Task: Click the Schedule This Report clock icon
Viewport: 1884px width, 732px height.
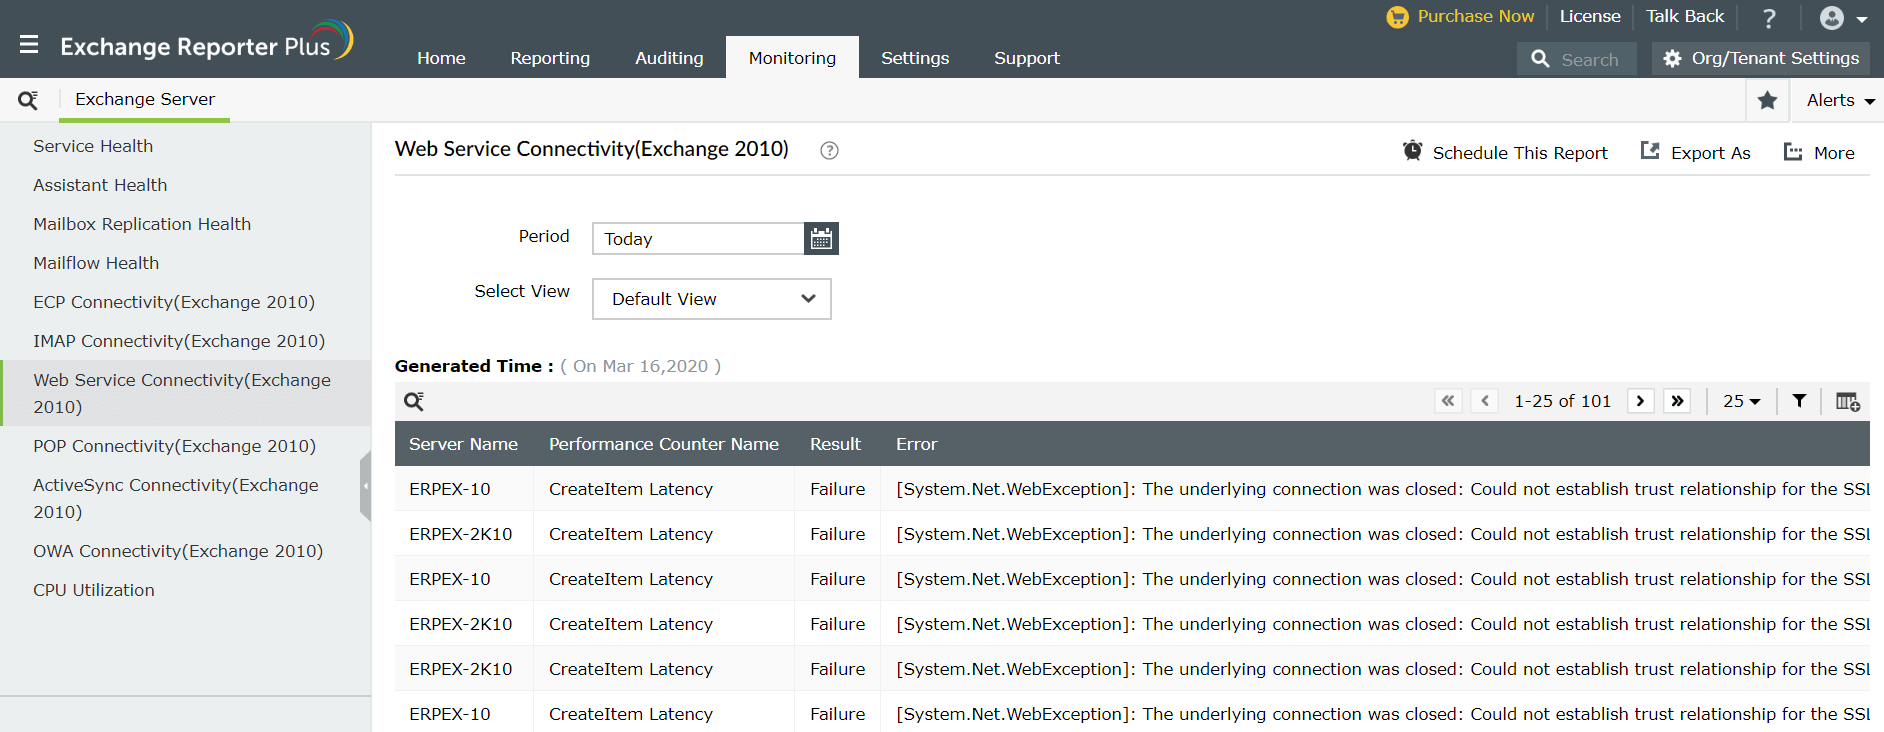Action: (x=1412, y=151)
